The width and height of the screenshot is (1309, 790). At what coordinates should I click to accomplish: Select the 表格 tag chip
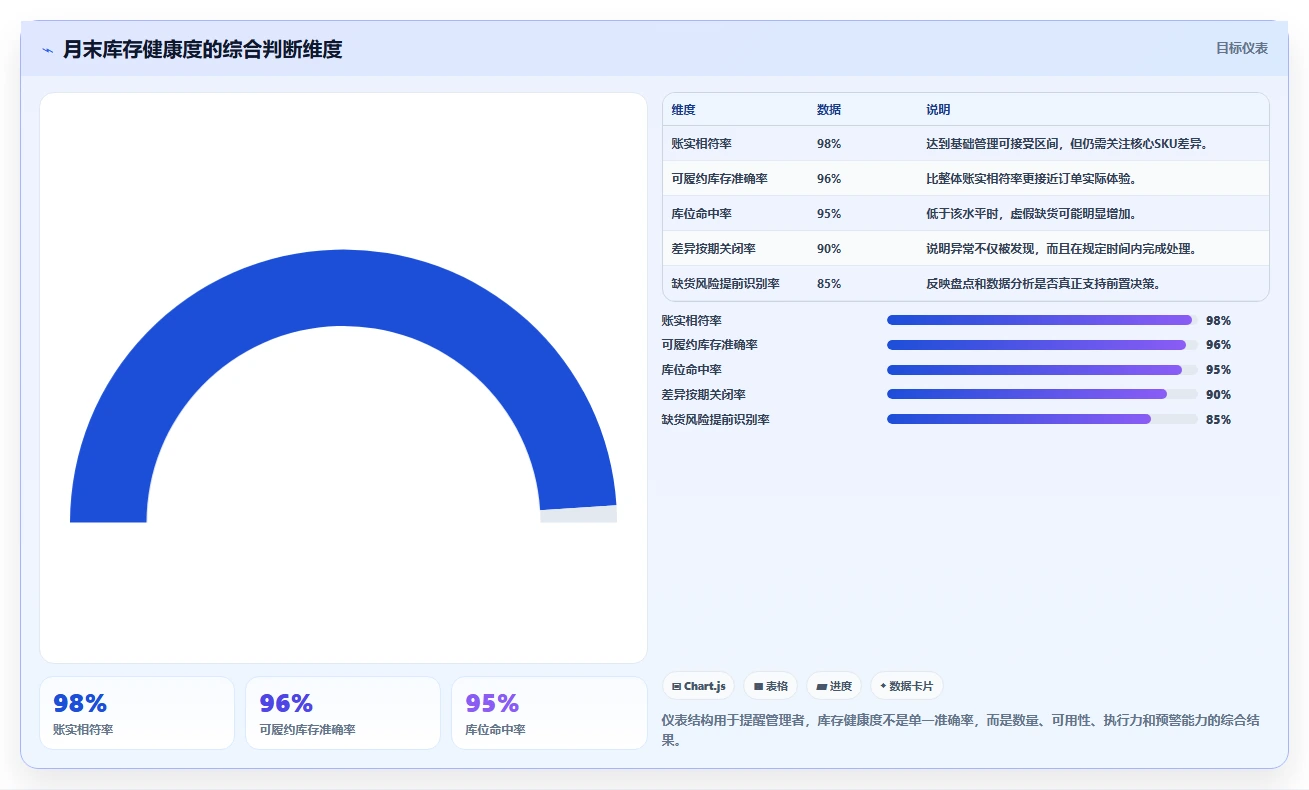point(770,686)
